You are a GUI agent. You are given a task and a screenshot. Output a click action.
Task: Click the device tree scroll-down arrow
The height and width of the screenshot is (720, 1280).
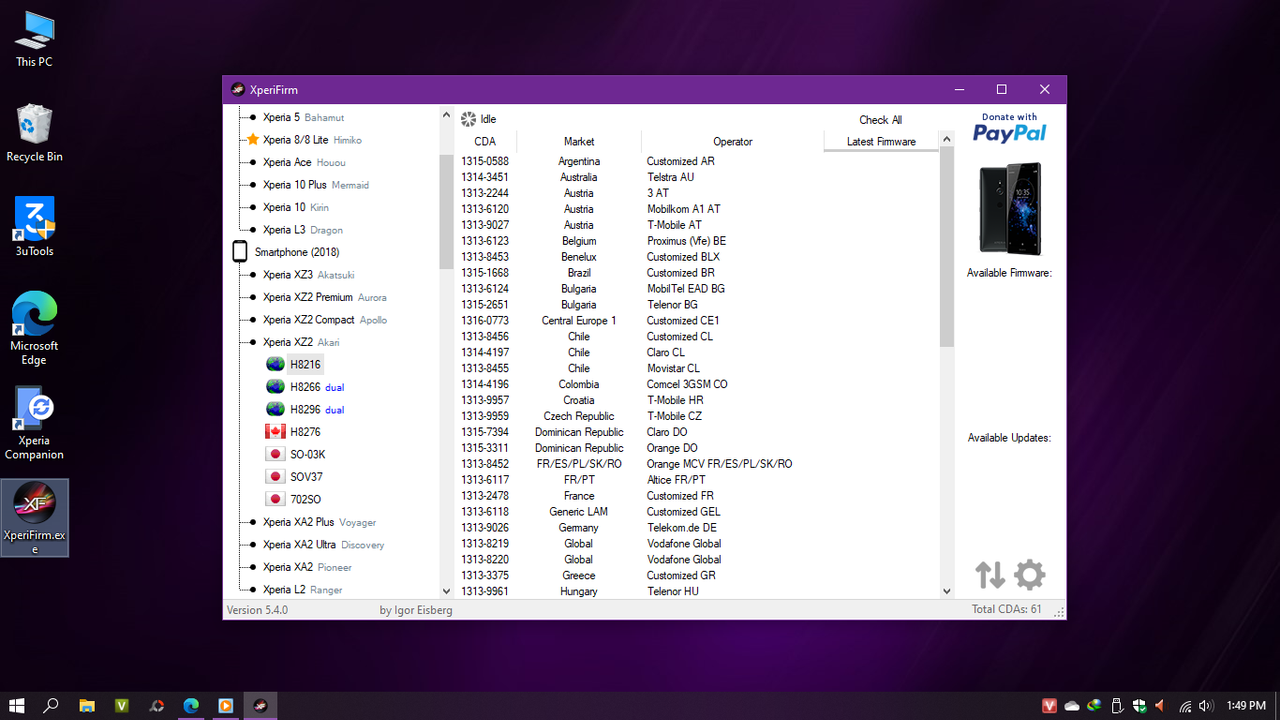(x=447, y=591)
